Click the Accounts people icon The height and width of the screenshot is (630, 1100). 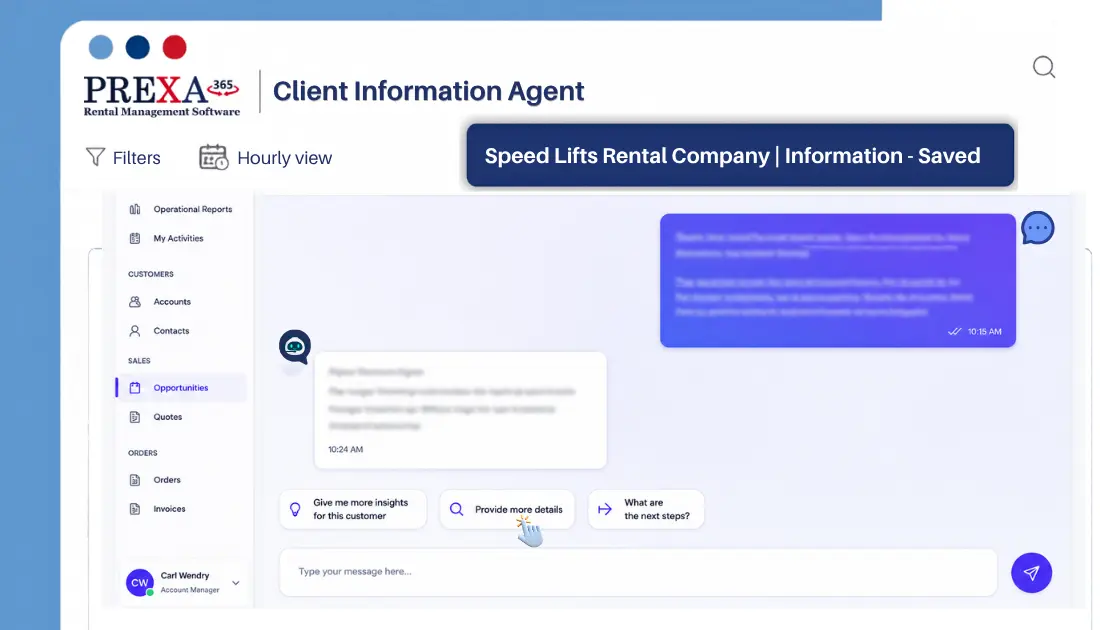pyautogui.click(x=135, y=302)
